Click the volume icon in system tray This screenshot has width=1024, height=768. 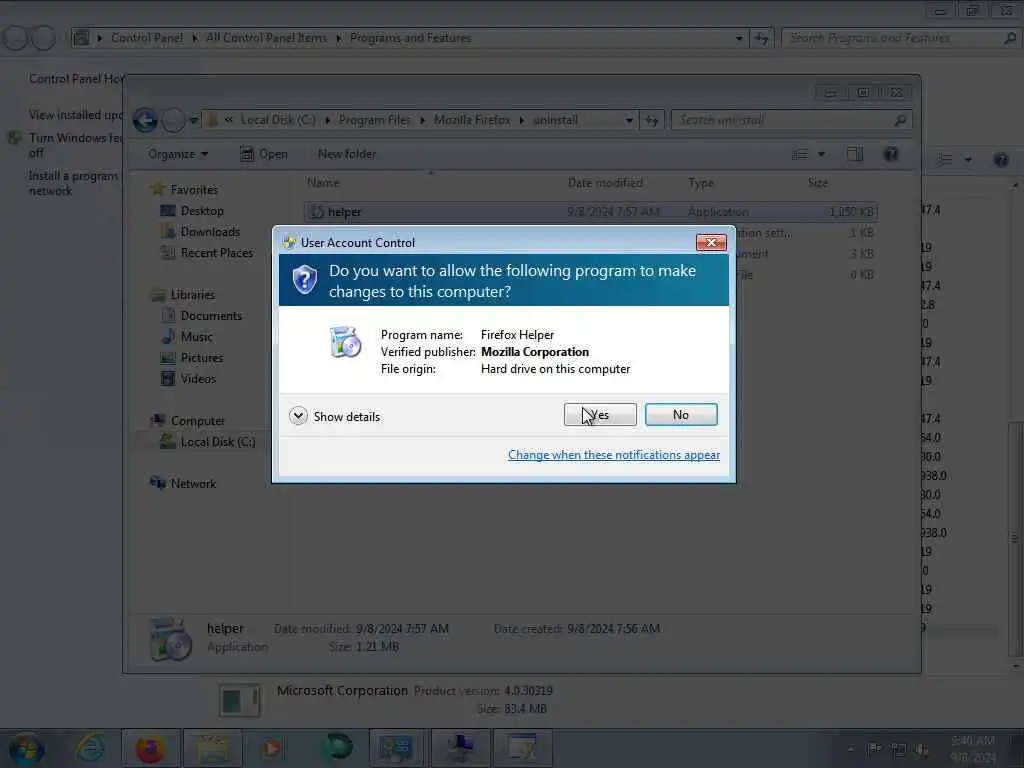(x=922, y=750)
